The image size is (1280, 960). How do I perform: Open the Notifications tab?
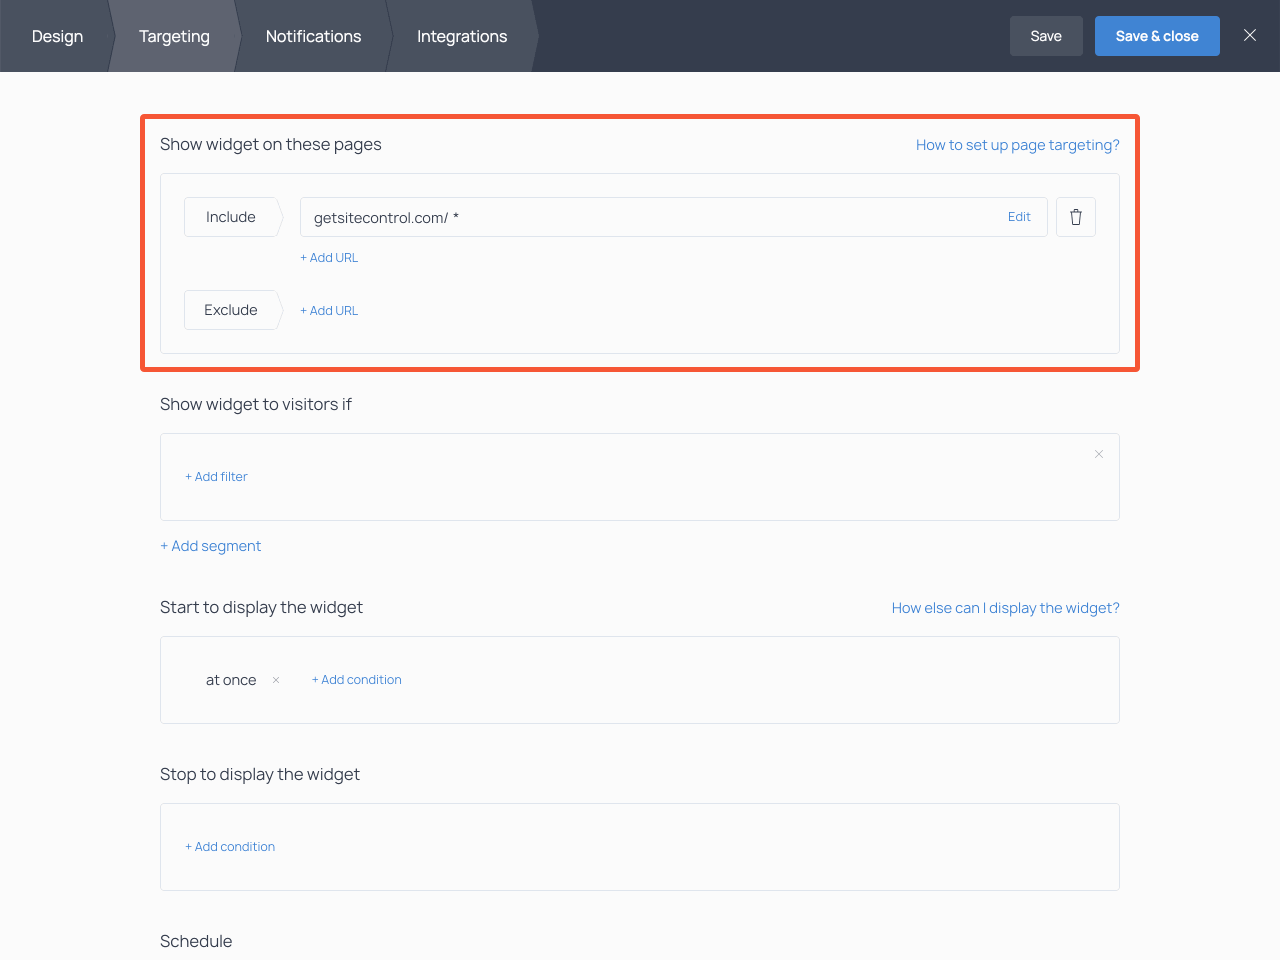coord(313,36)
